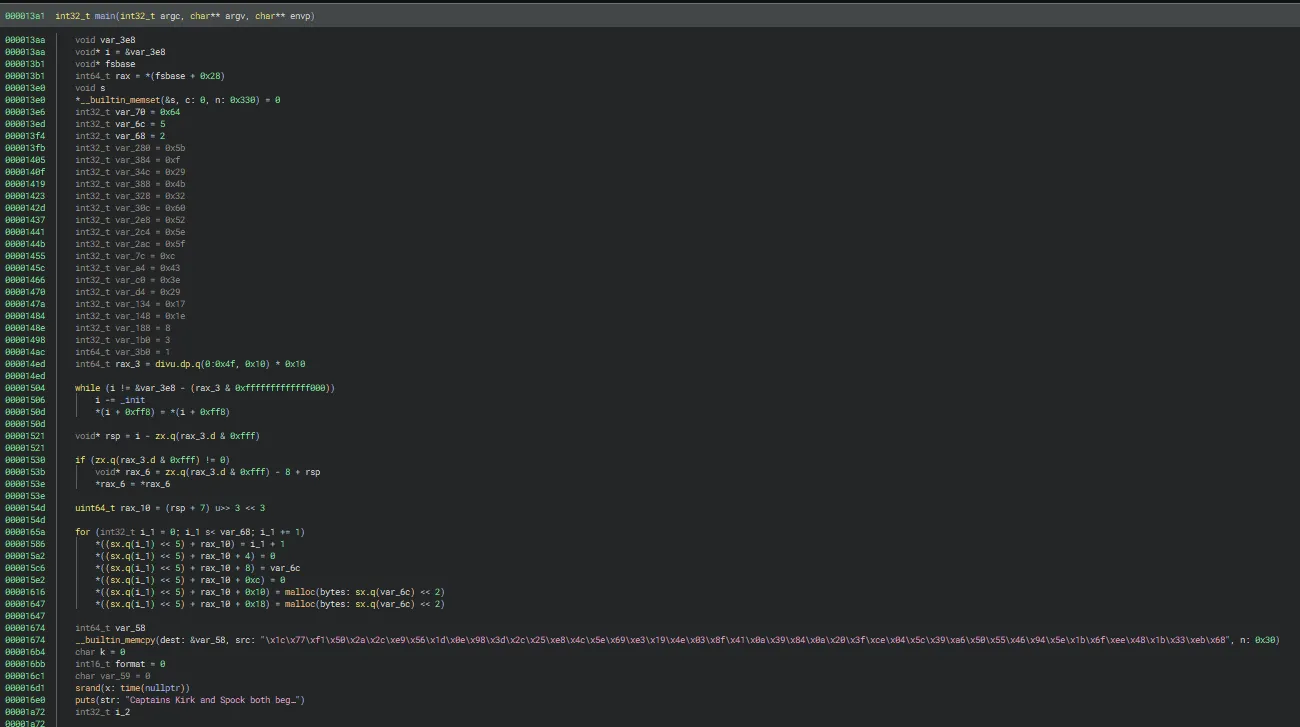Select the 'int64_t var_3b0 = 1' line
This screenshot has width=1300, height=727.
coord(123,352)
